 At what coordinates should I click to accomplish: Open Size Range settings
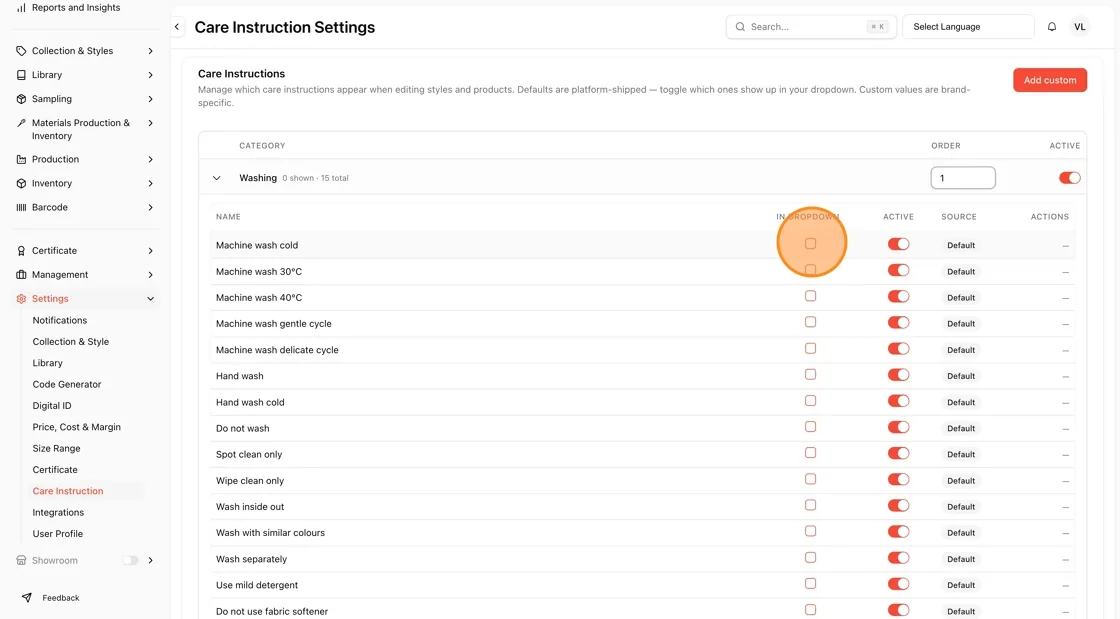coord(56,448)
